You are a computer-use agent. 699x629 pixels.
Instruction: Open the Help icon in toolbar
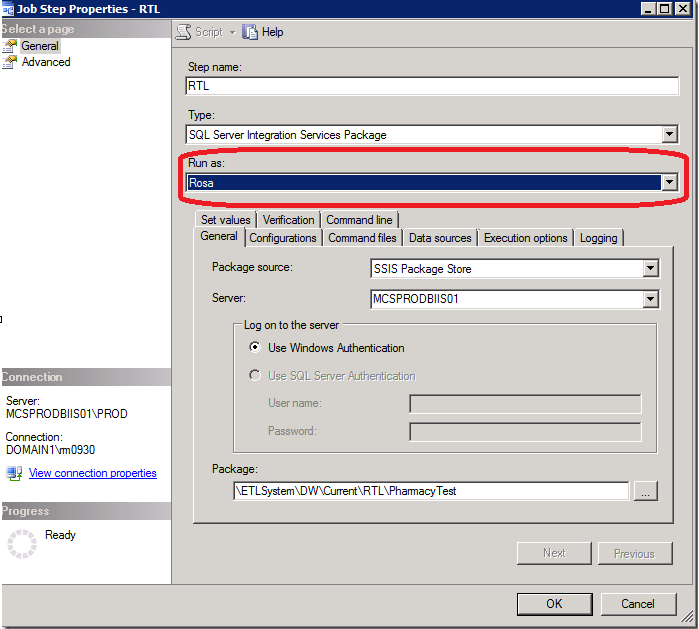[250, 32]
